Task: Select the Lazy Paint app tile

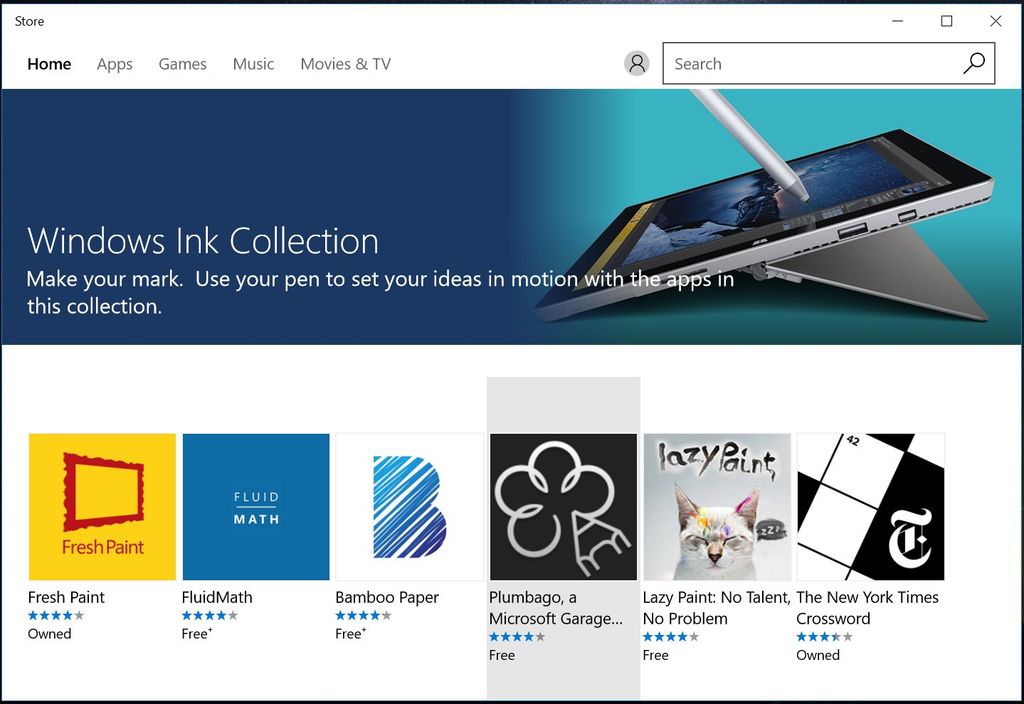Action: [x=716, y=506]
